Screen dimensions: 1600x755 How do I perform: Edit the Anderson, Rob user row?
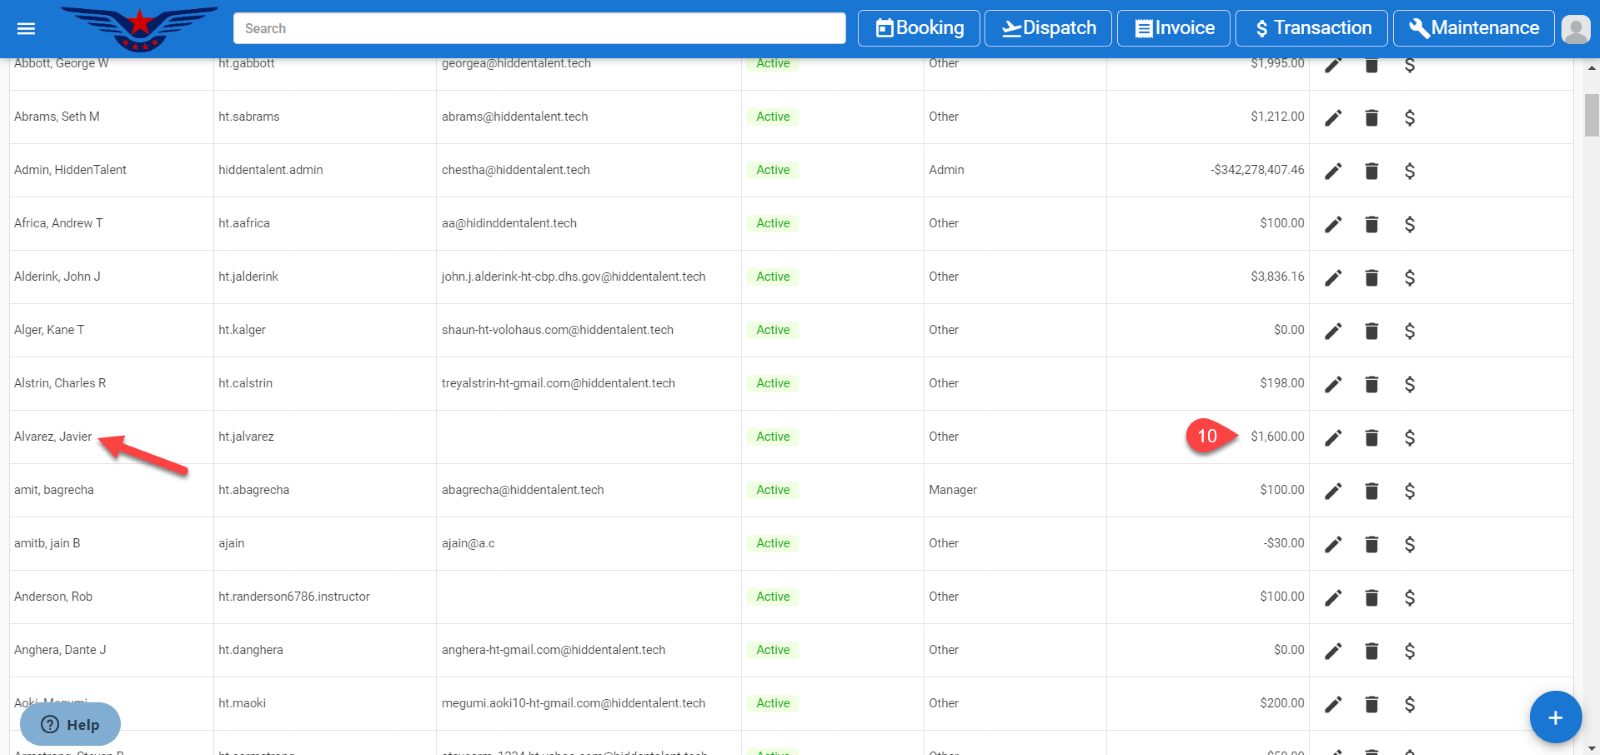click(1333, 598)
